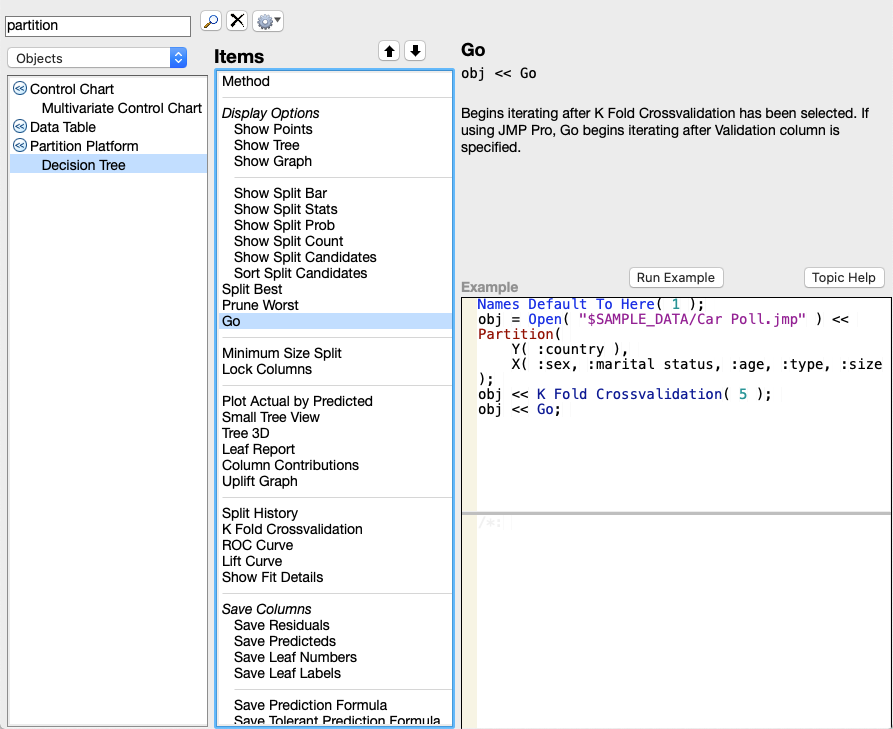This screenshot has width=893, height=729.
Task: Collapse the Data Table node icon
Action: pos(19,127)
